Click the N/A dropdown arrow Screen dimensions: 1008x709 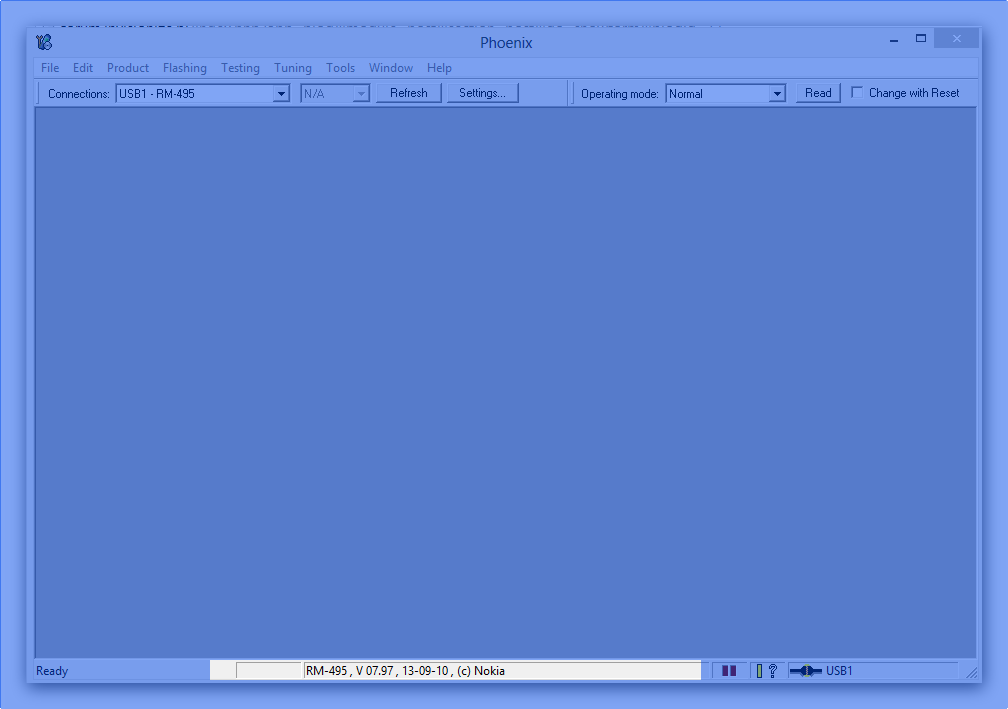[x=361, y=94]
